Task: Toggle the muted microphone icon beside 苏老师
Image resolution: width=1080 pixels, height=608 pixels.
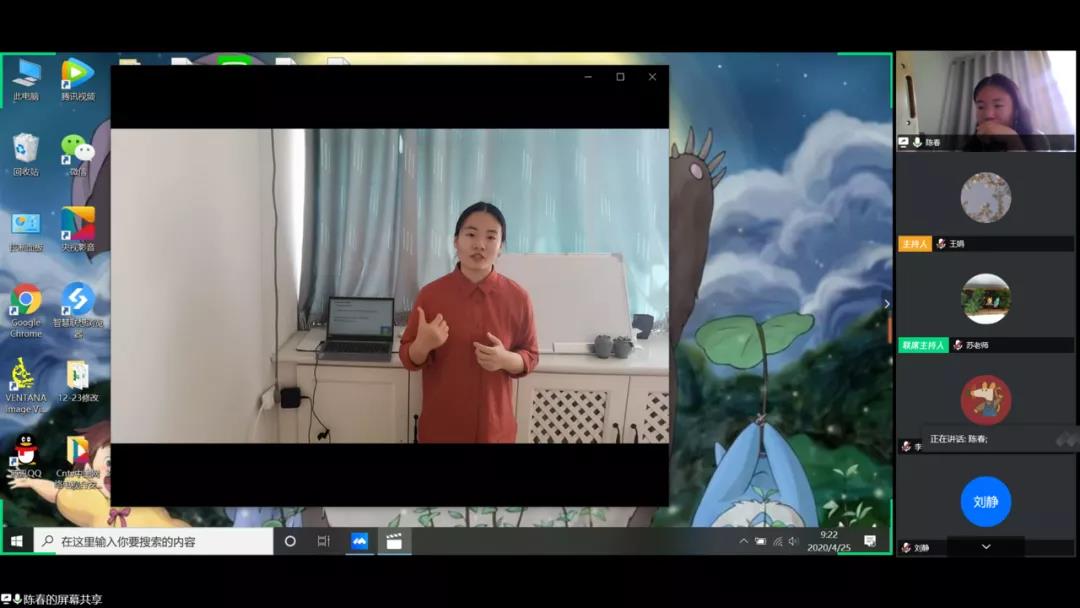Action: click(x=957, y=345)
